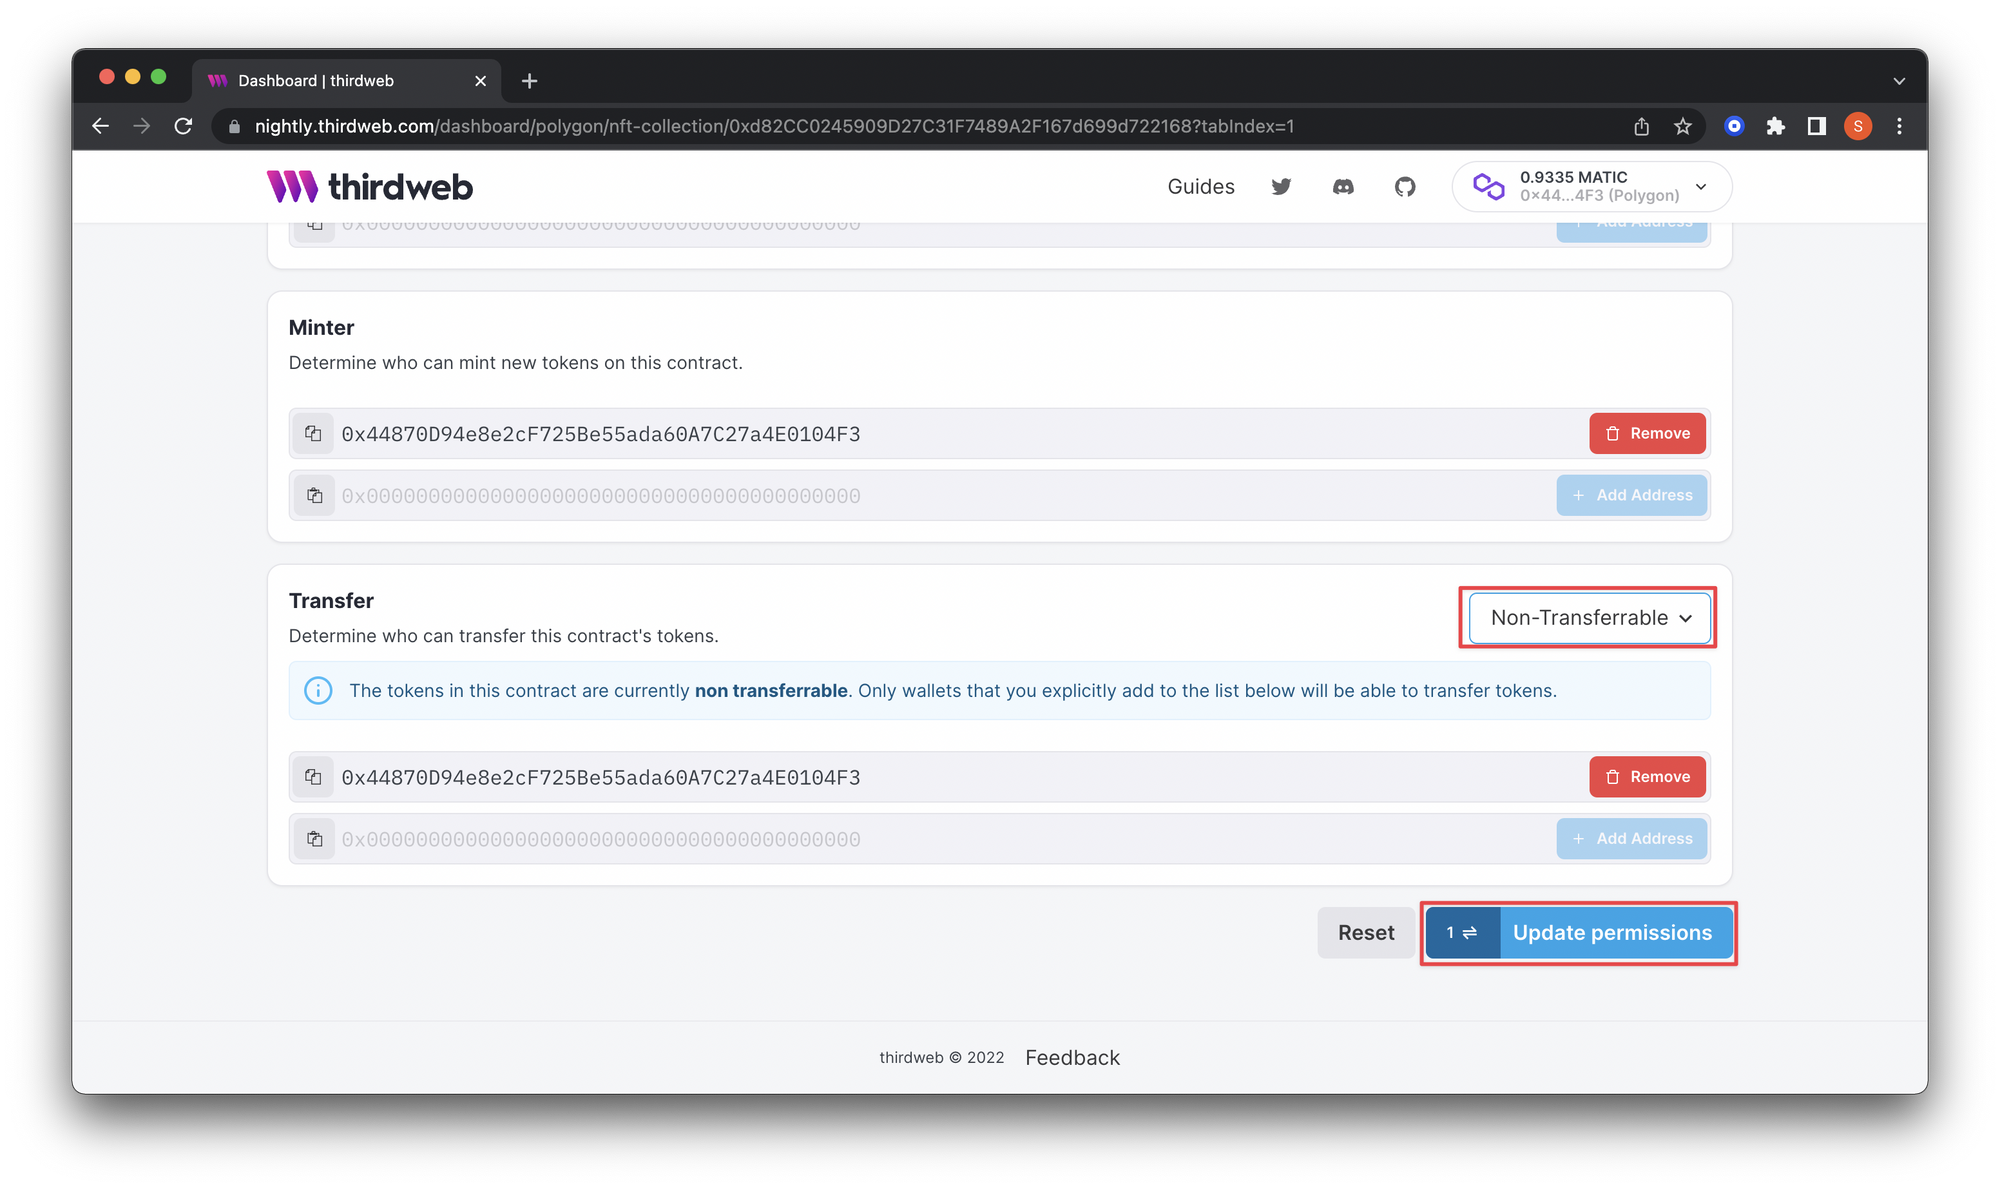Click thirdweb © 2022 footer text
The width and height of the screenshot is (2000, 1189).
point(942,1058)
